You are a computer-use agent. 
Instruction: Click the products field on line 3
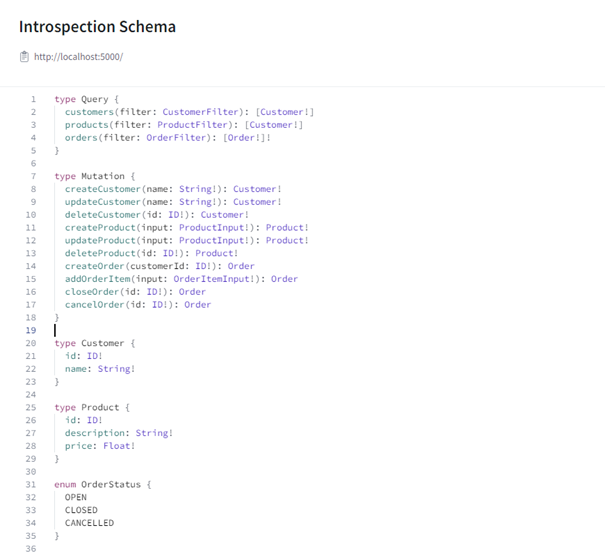pyautogui.click(x=87, y=125)
